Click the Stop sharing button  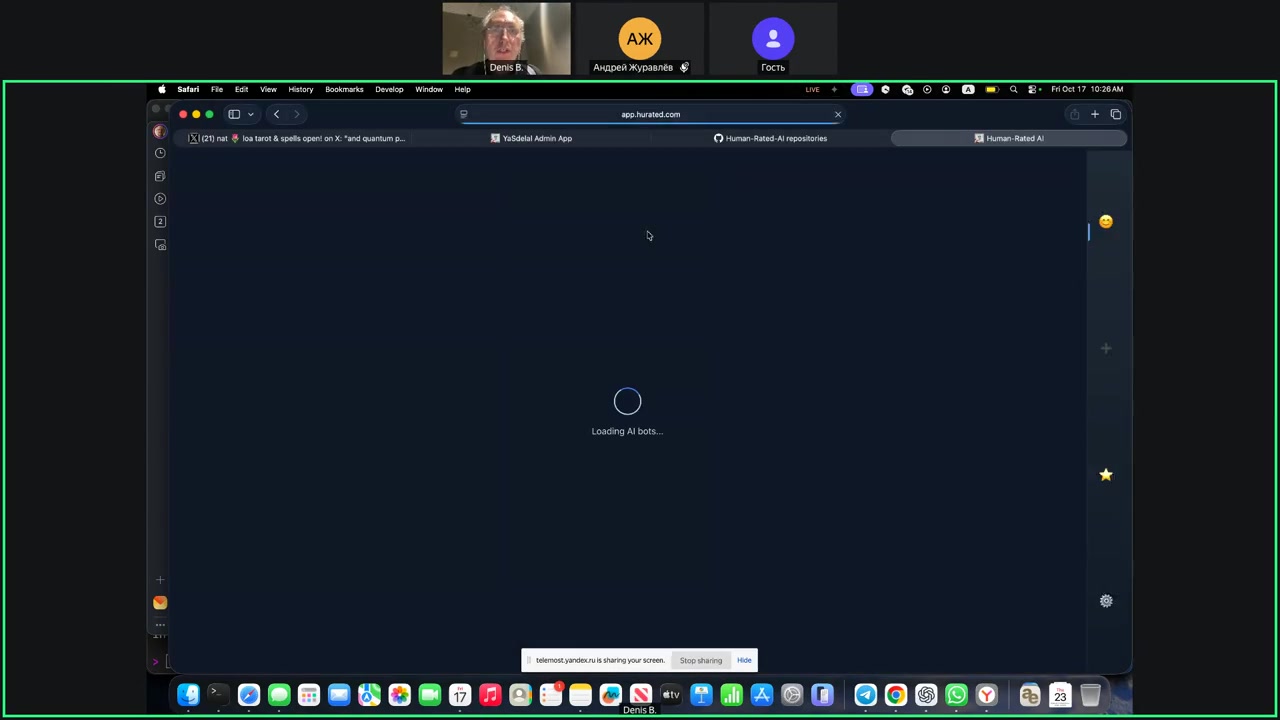(700, 660)
